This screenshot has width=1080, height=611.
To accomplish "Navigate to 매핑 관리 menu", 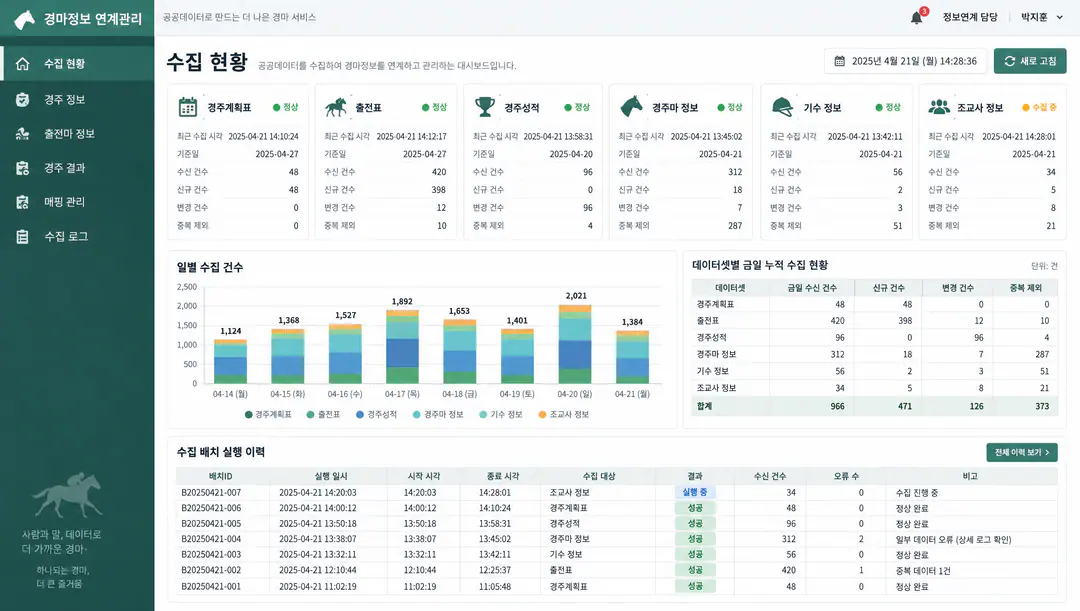I will point(65,202).
